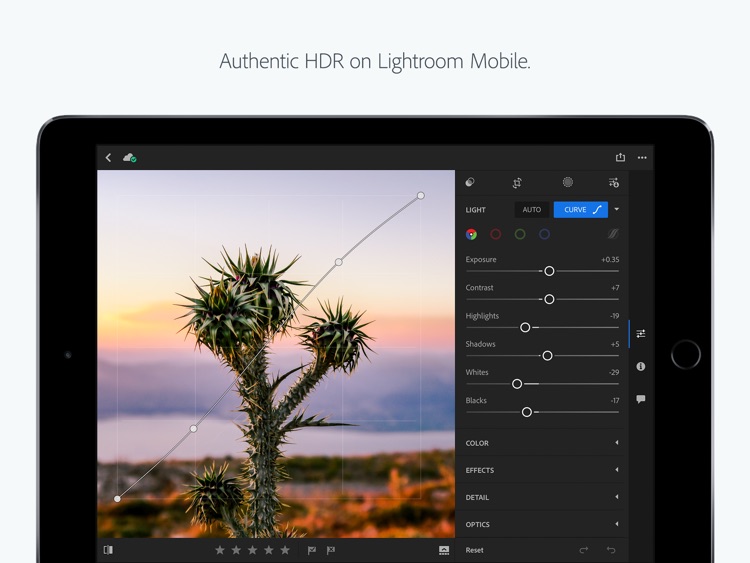Click the upper-middle tone curve point
Image resolution: width=750 pixels, height=563 pixels.
pyautogui.click(x=339, y=262)
